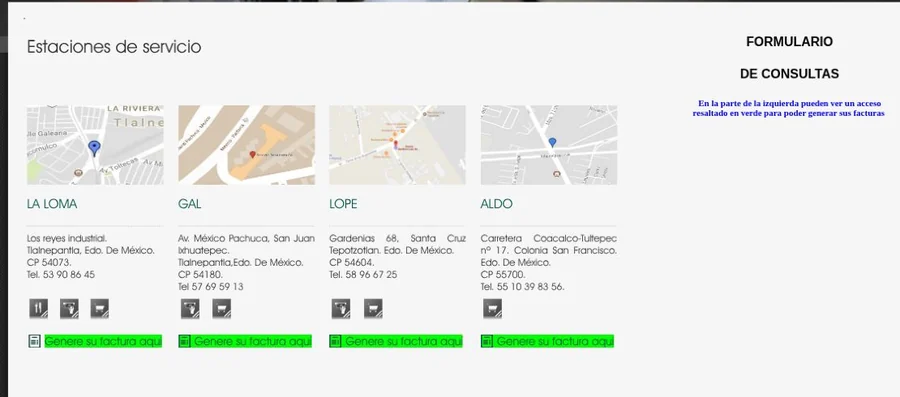This screenshot has height=397, width=900.
Task: View the LOPE station map image
Action: point(397,145)
